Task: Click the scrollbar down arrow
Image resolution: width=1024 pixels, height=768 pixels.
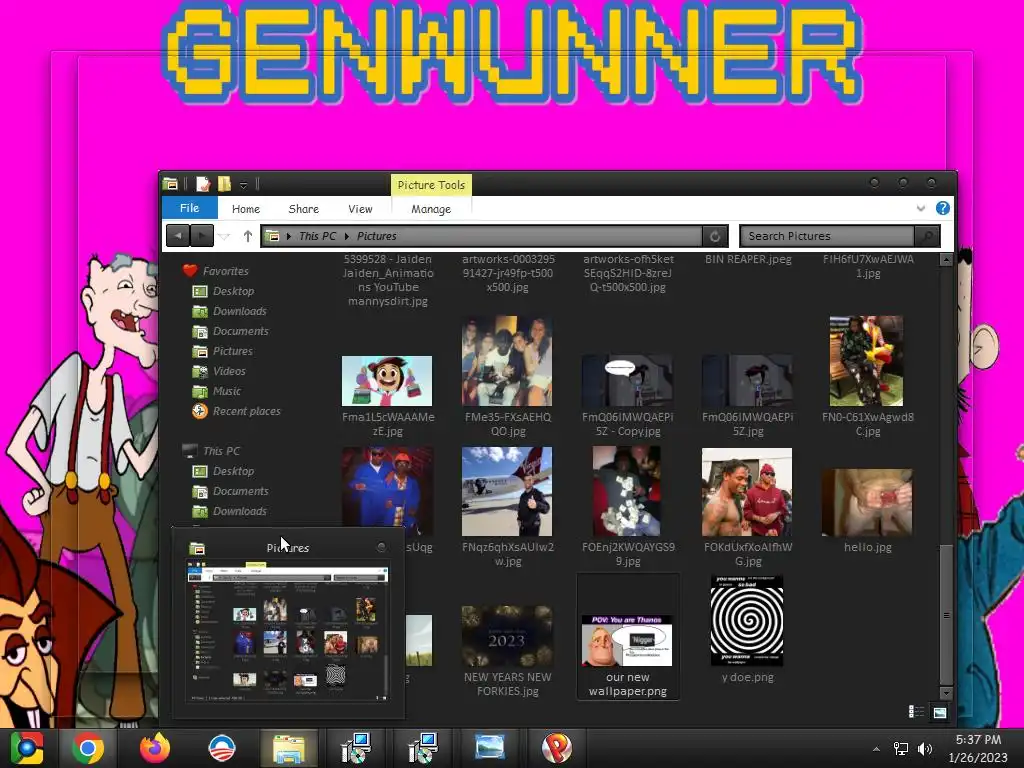Action: [x=946, y=694]
